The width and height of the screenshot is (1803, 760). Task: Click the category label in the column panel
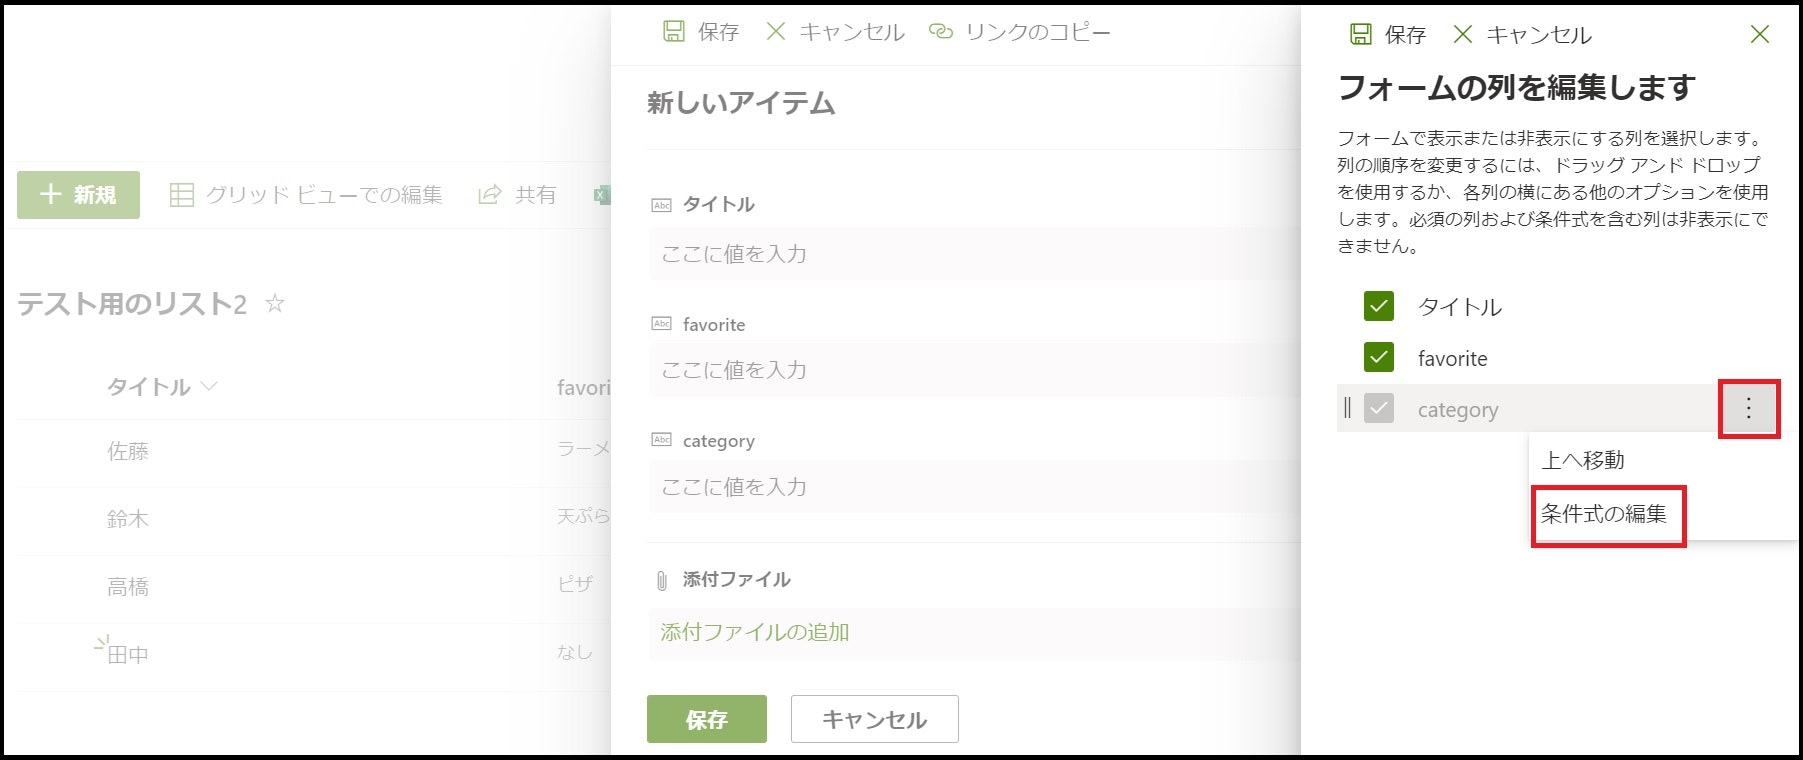tap(1458, 409)
